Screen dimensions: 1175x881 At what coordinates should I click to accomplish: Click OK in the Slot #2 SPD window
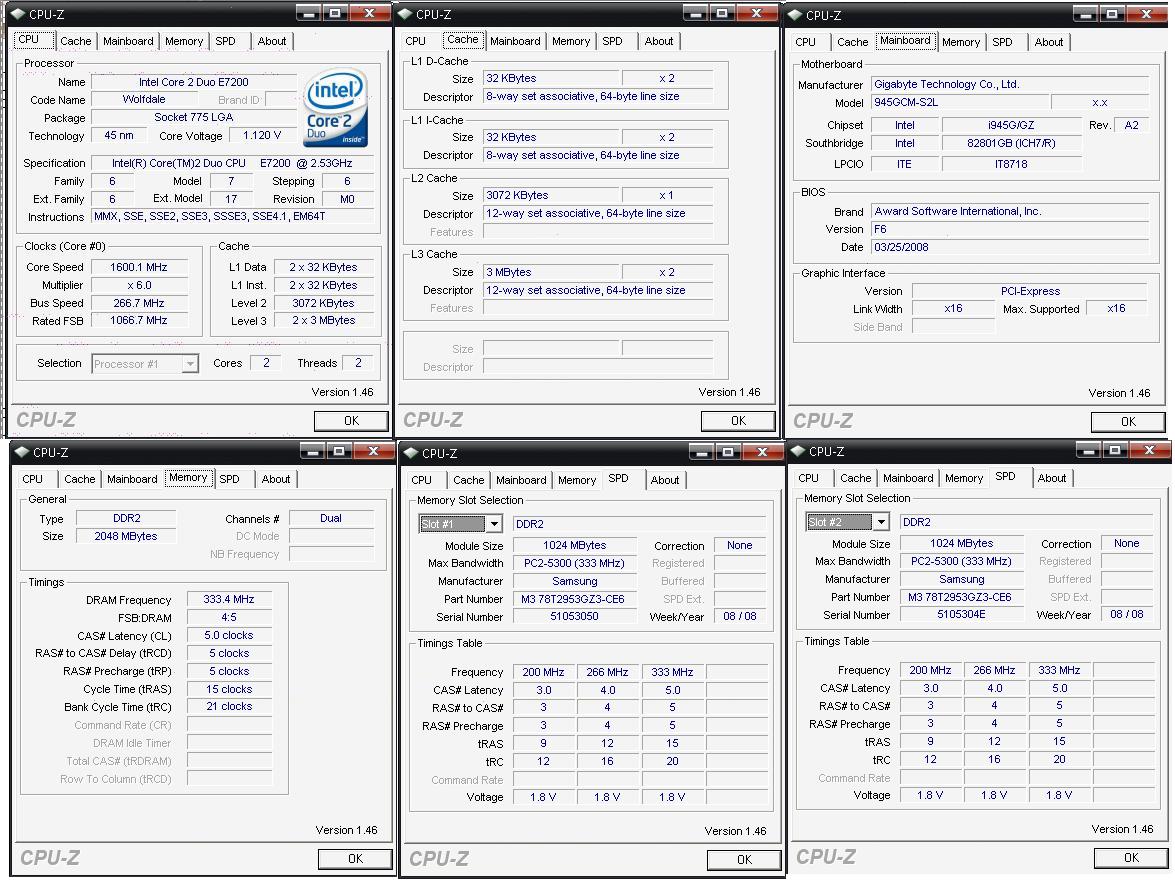point(1131,858)
